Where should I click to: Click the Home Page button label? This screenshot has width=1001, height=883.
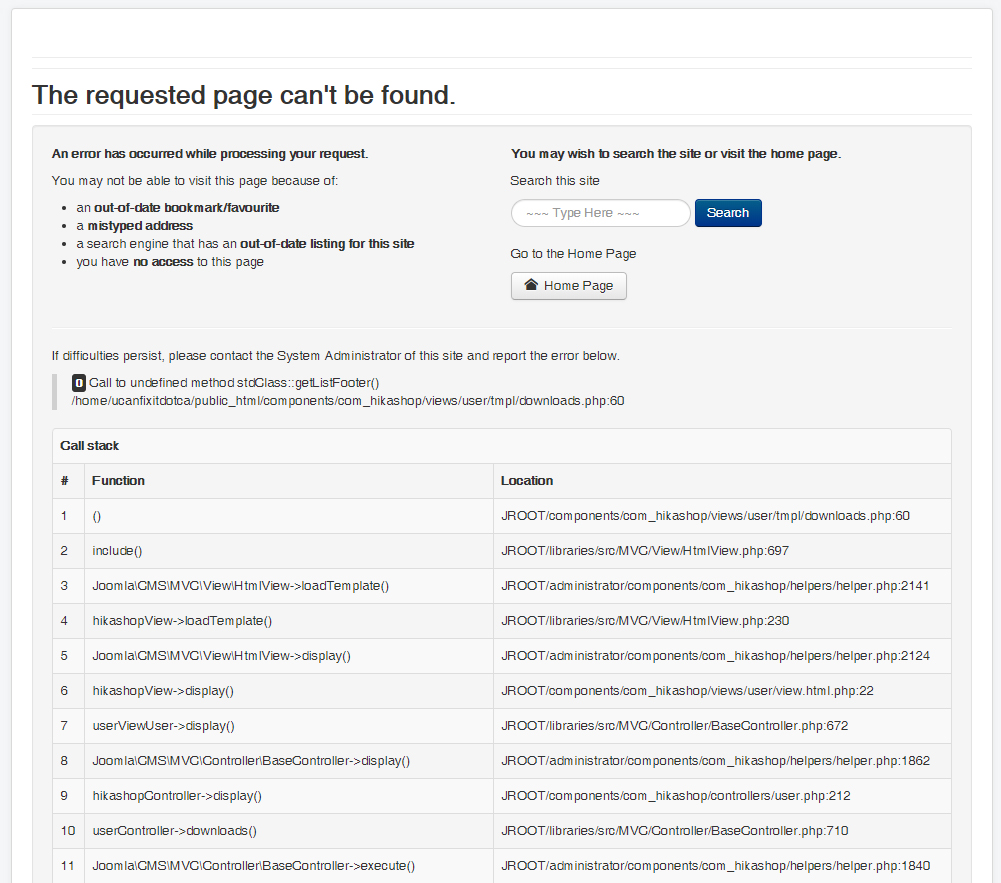point(578,286)
